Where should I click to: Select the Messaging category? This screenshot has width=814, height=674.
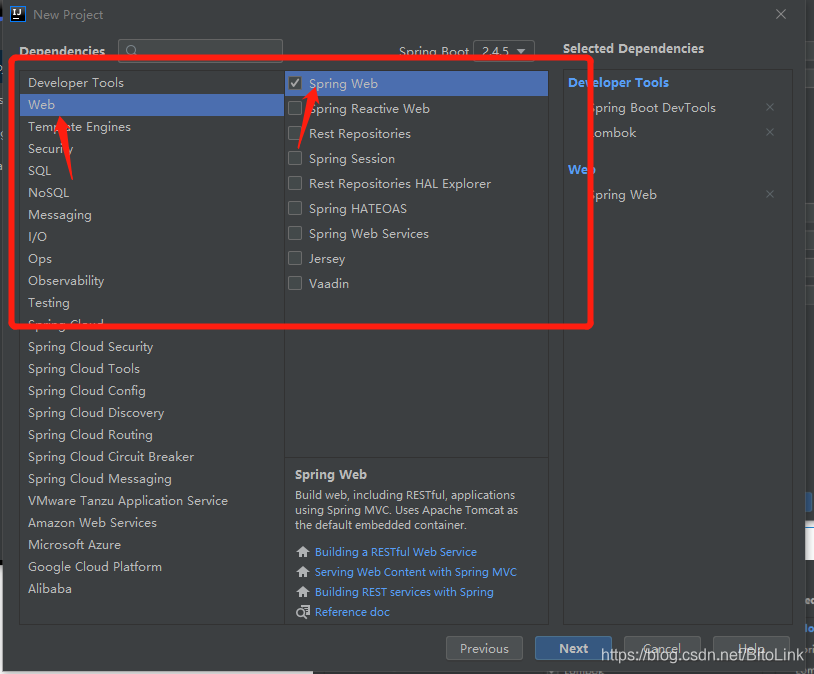152,214
